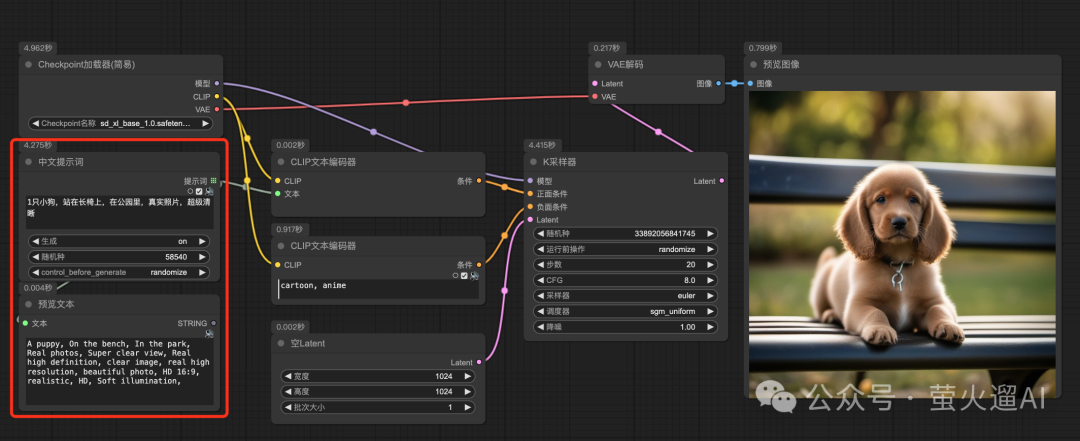Viewport: 1080px width, 441px height.
Task: Click the 模型 input port on K采样器
Action: (530, 181)
